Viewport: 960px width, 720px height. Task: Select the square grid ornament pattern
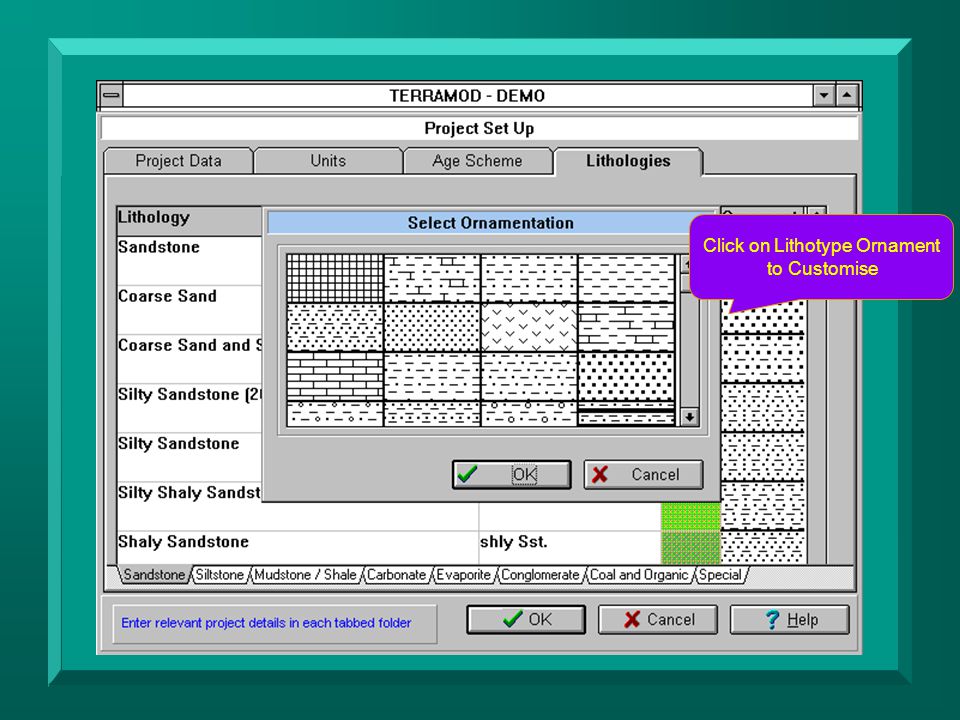[335, 278]
